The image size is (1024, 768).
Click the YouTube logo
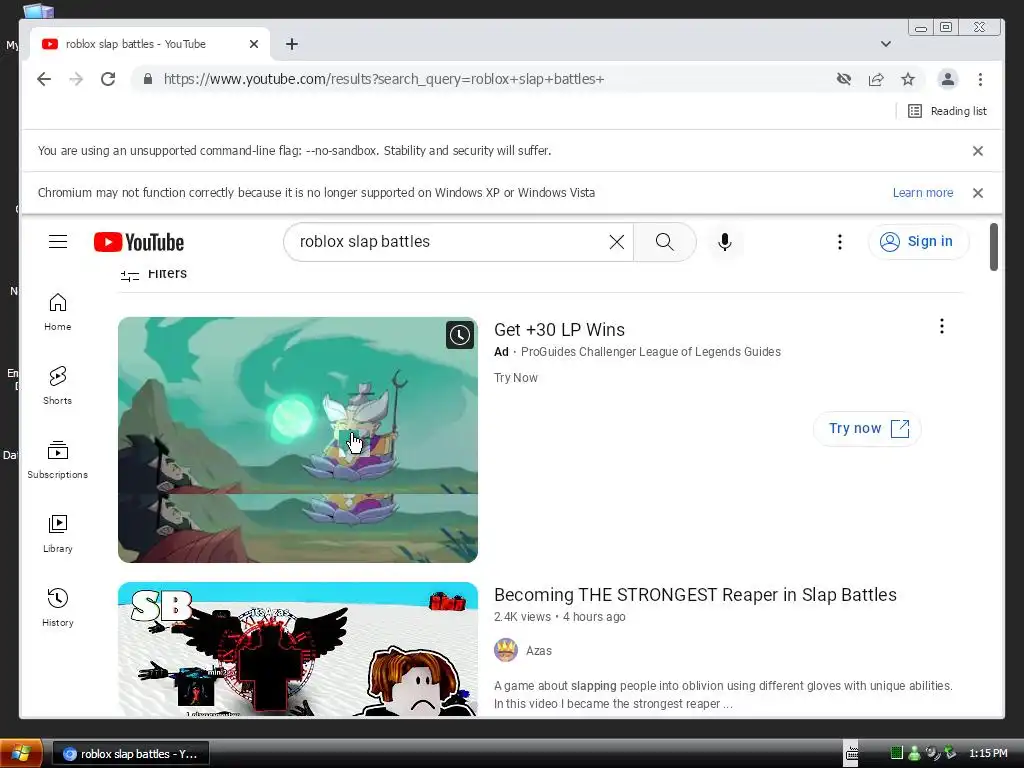pos(138,242)
